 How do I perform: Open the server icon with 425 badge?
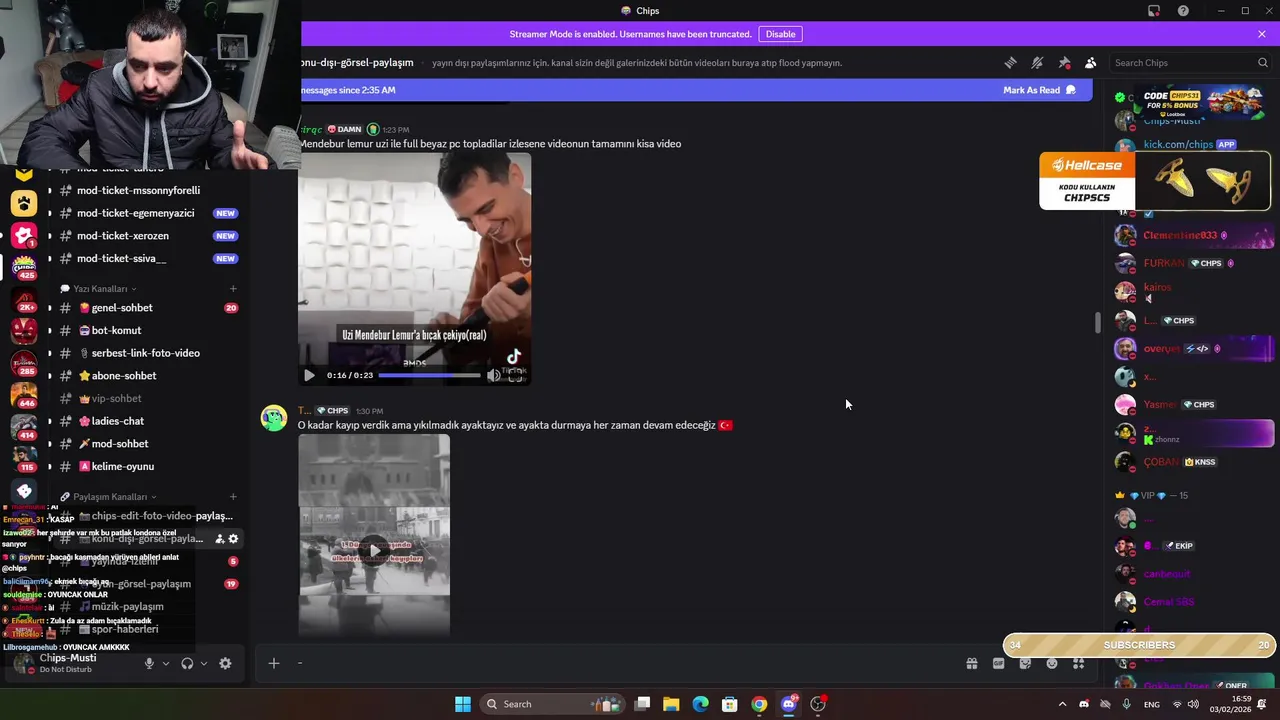tap(24, 267)
